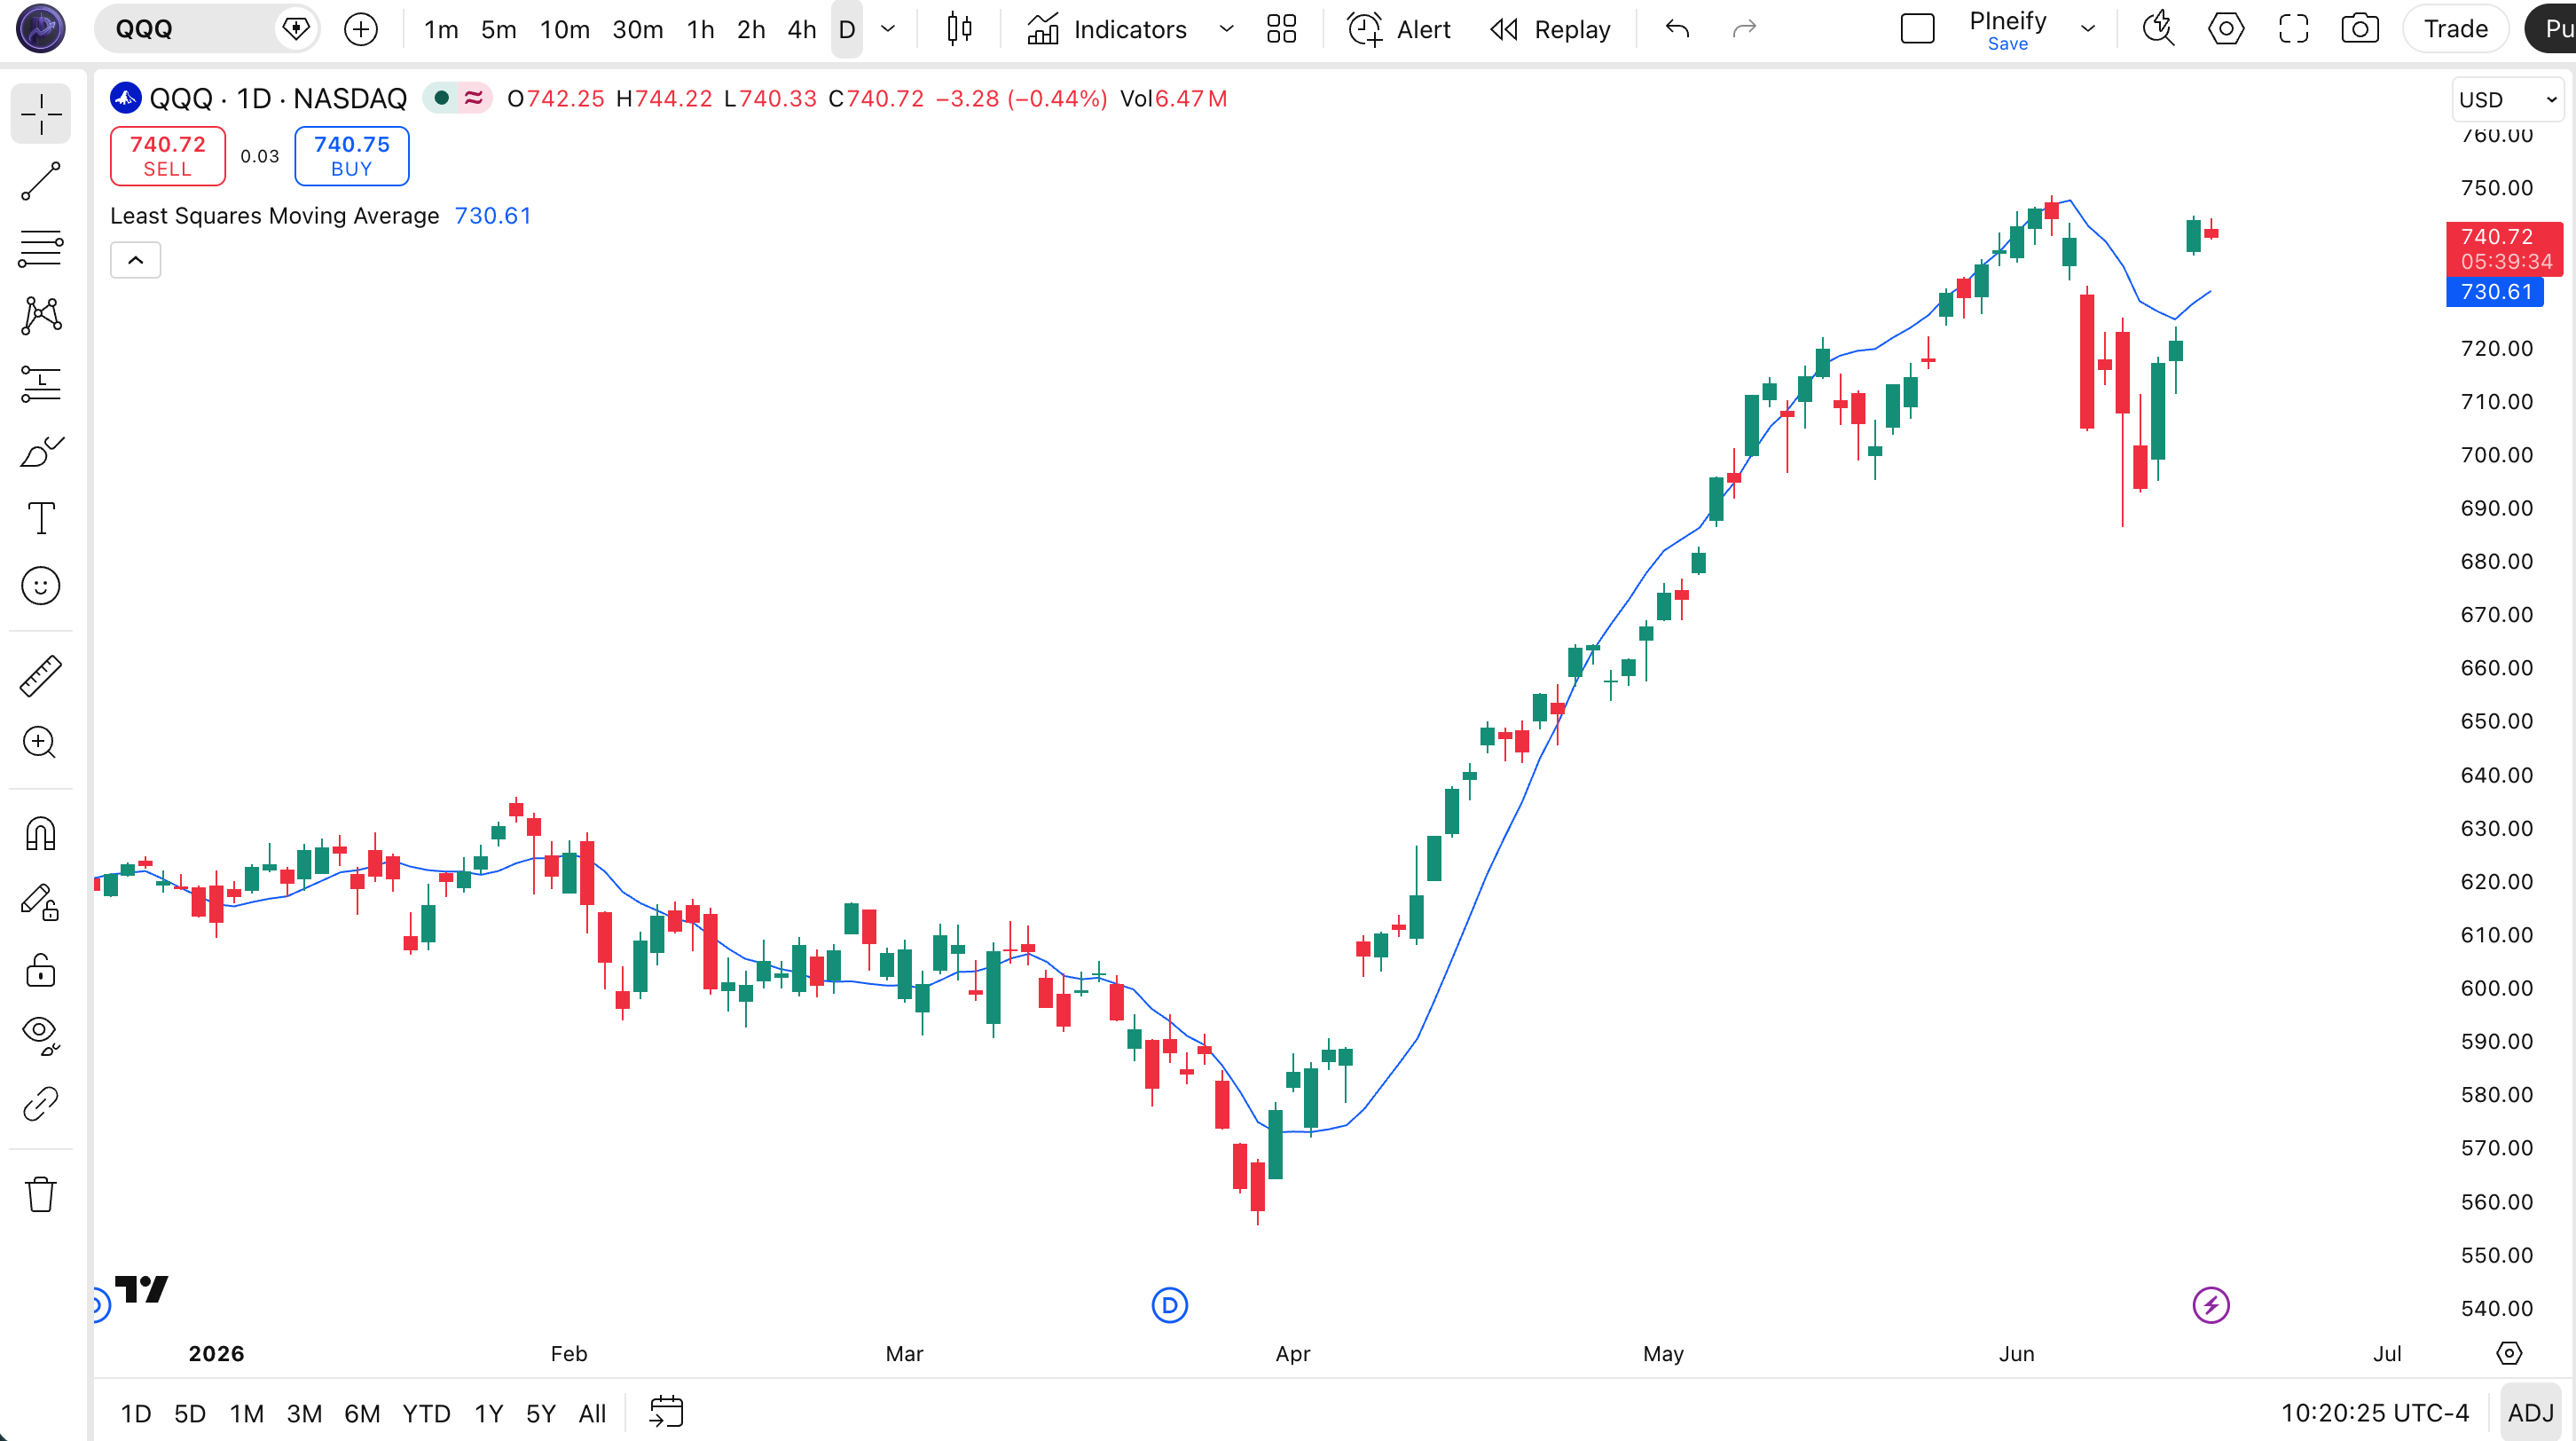
Task: Open chart settings hexagon icon
Action: pyautogui.click(x=2226, y=29)
